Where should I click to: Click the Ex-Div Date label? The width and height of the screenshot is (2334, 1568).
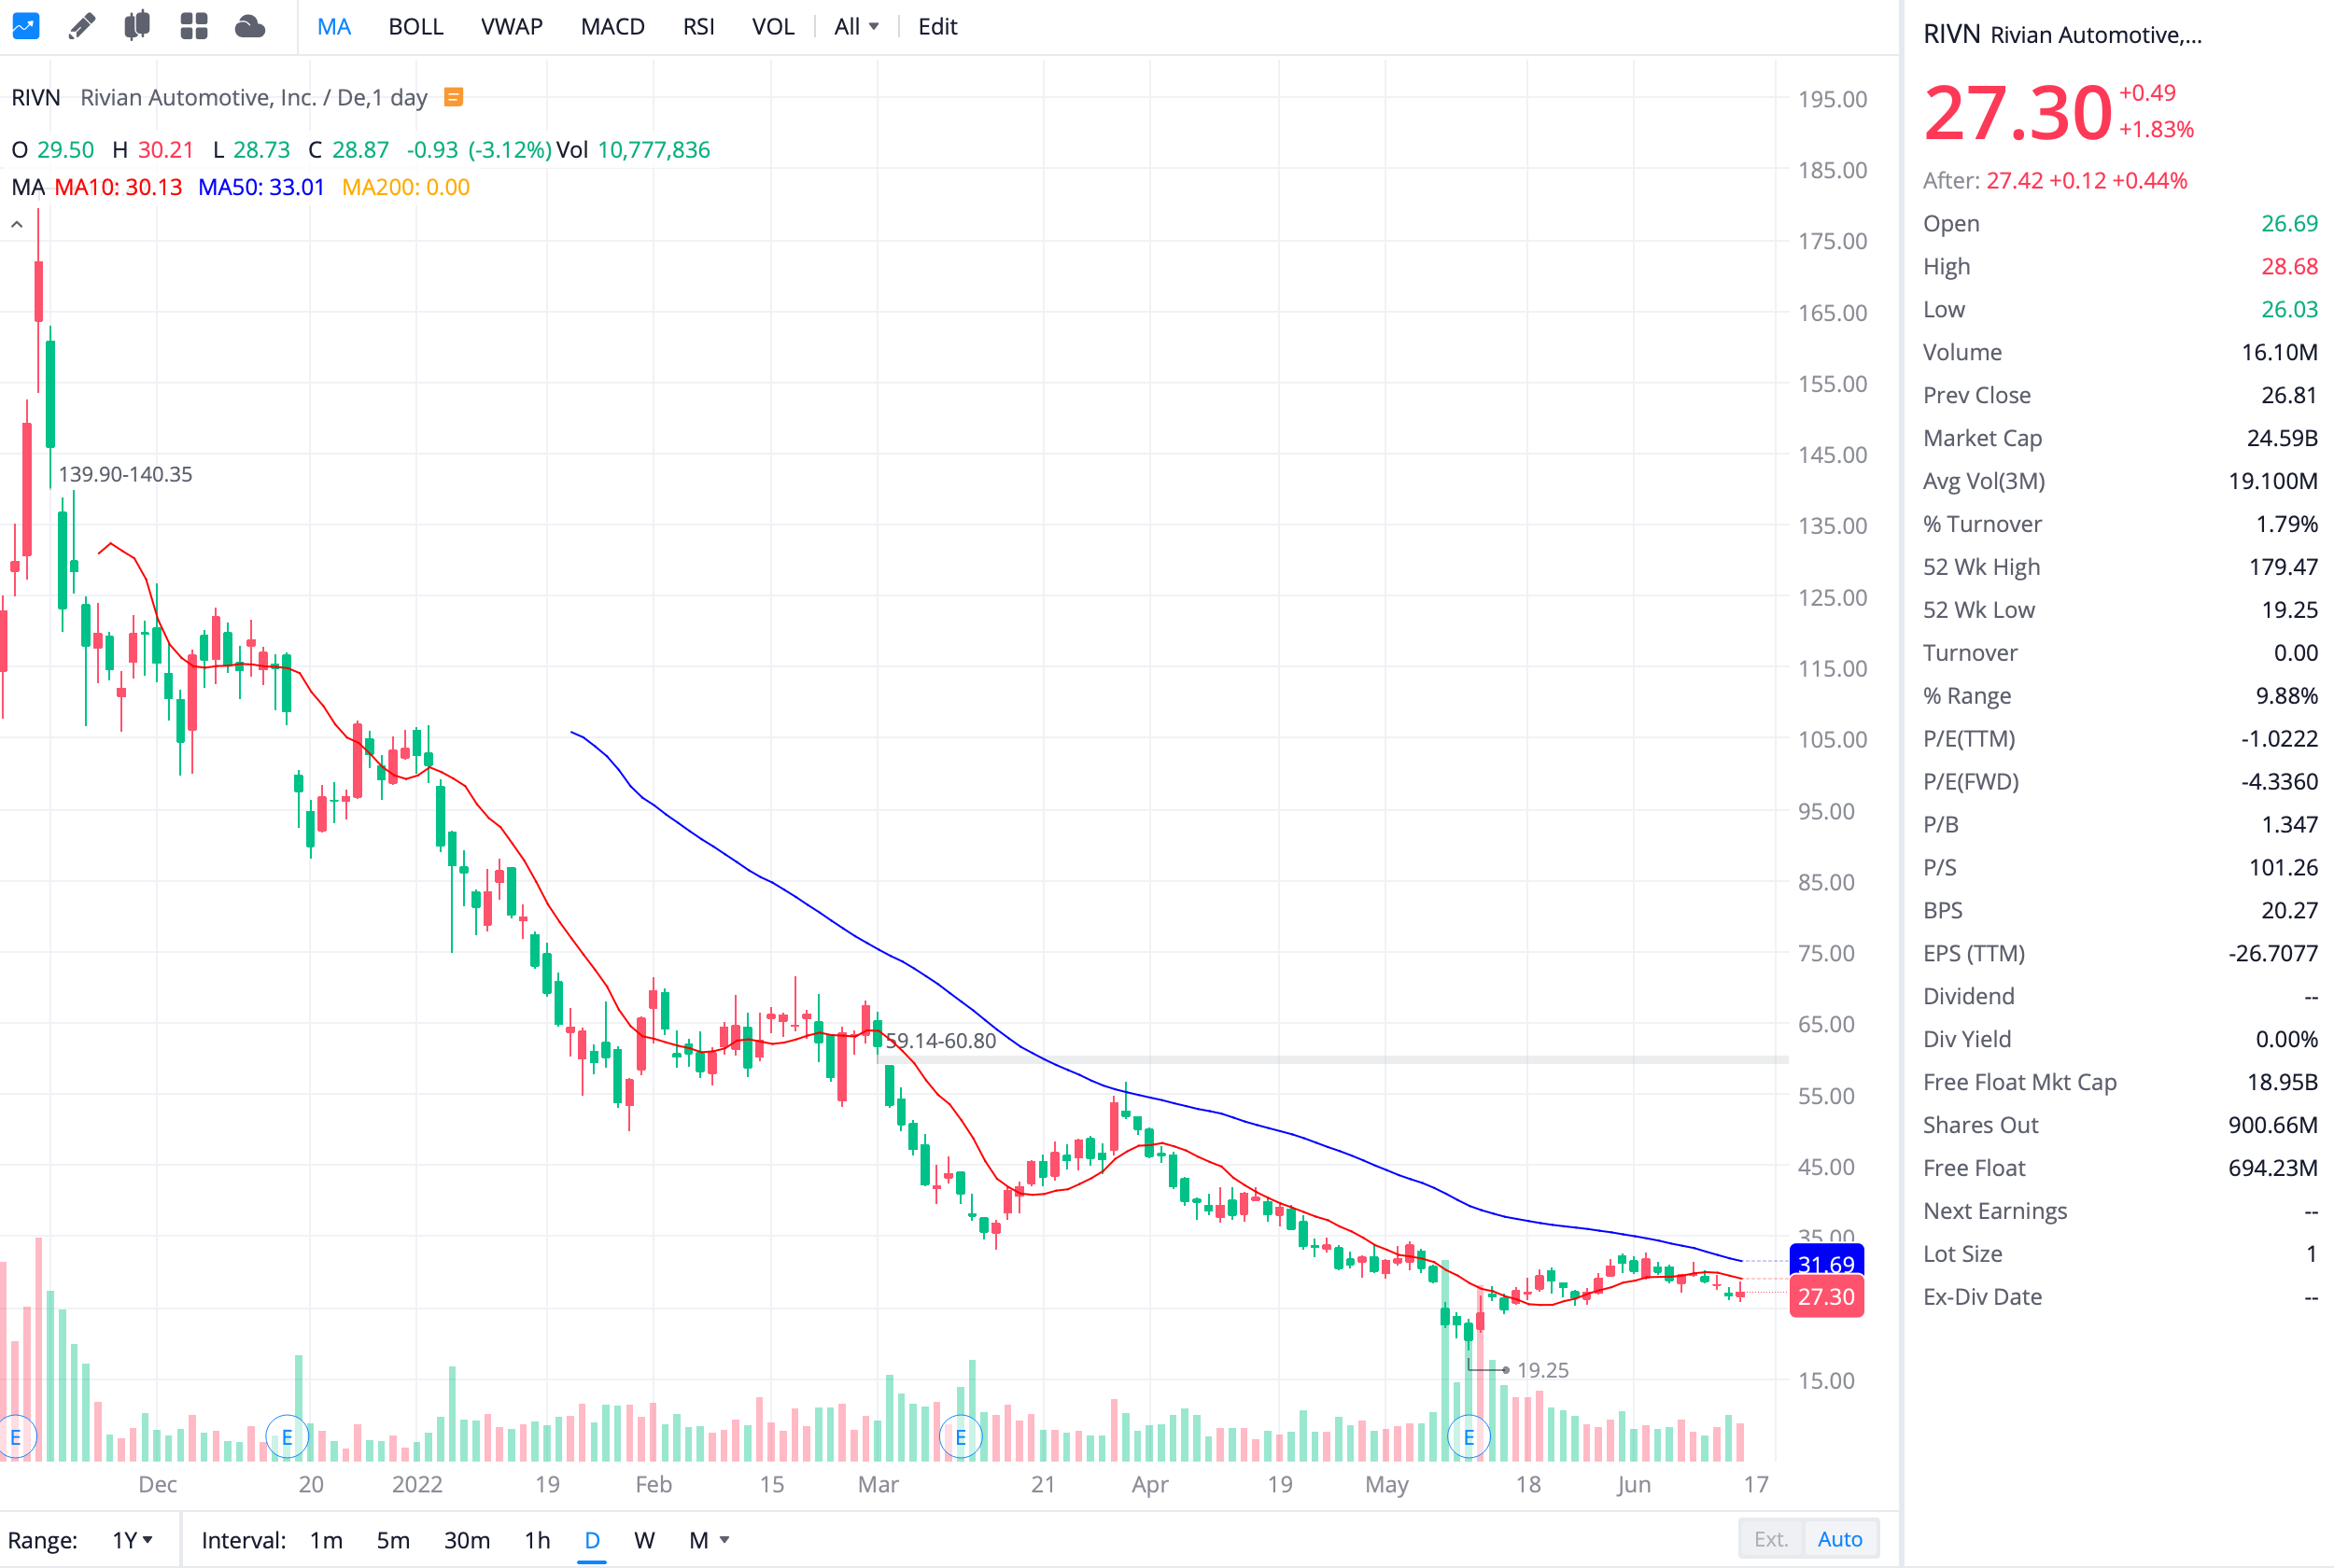tap(1982, 1297)
